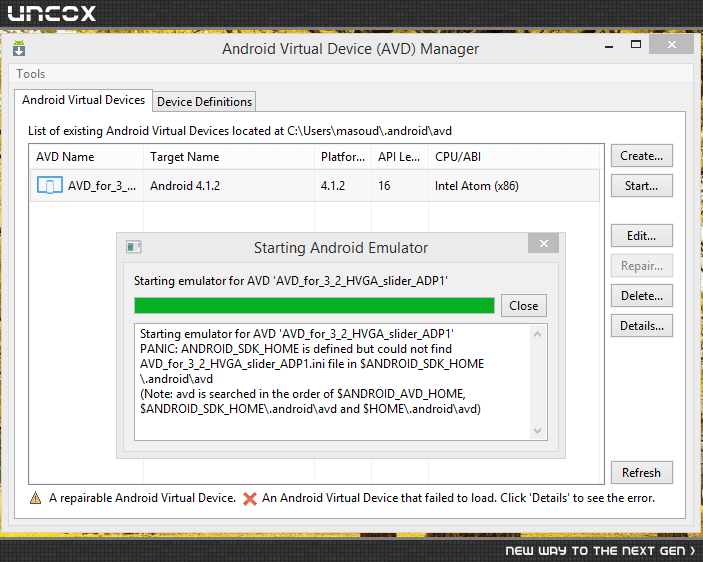Sort by Target Name column header
Screen dimensions: 703x562
click(229, 157)
